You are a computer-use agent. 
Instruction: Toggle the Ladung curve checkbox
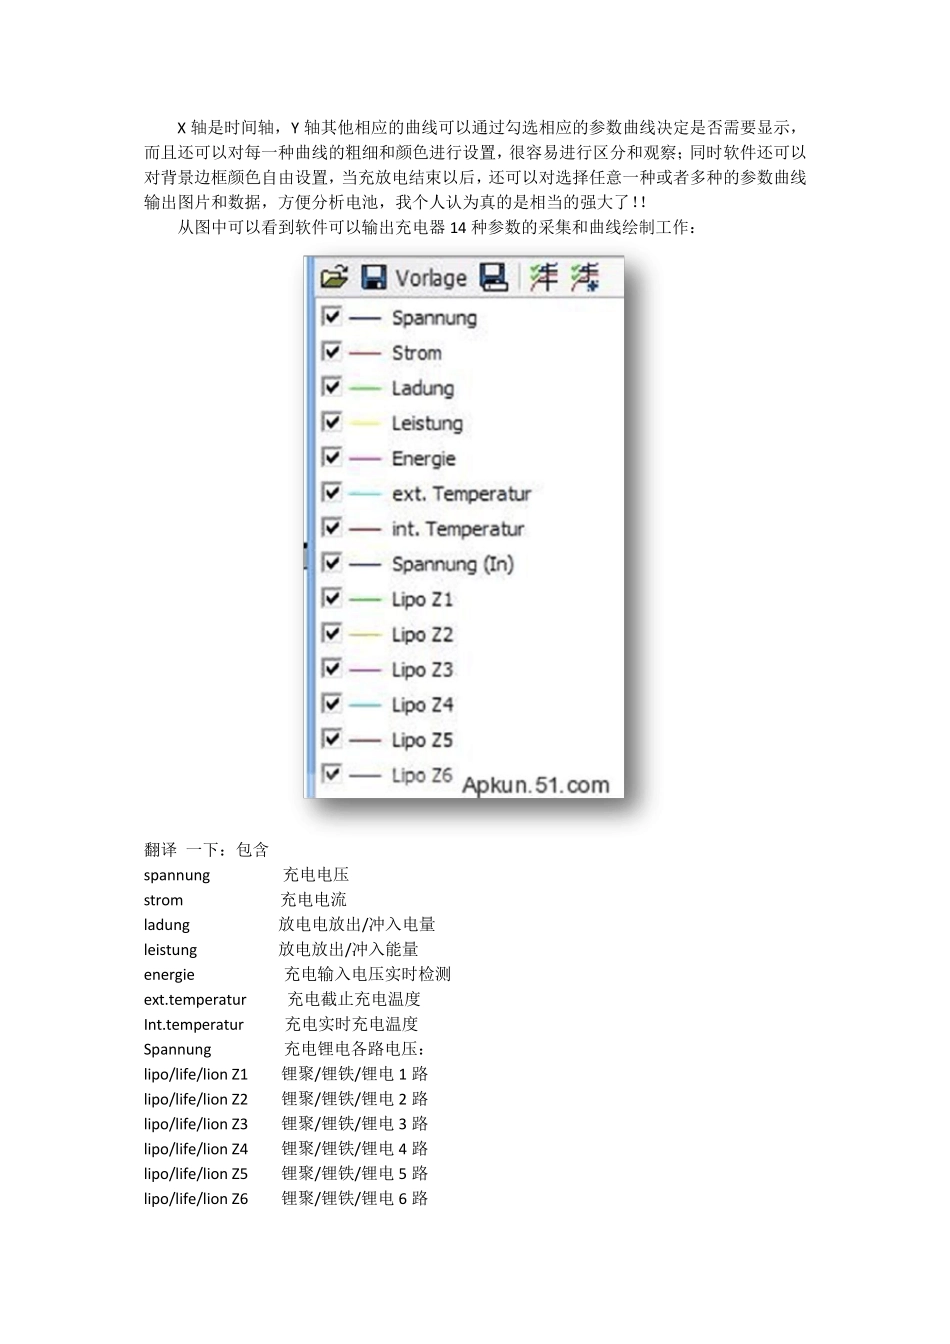click(x=331, y=386)
